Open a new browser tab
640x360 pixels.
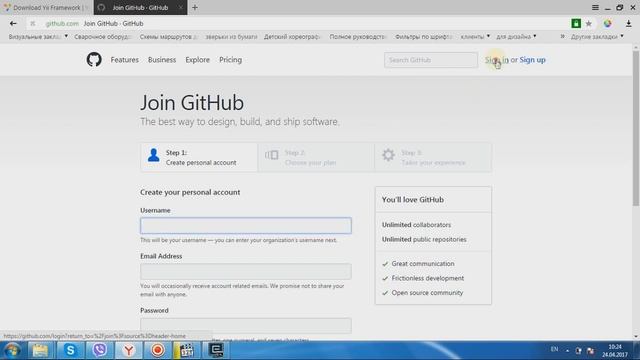coord(195,7)
